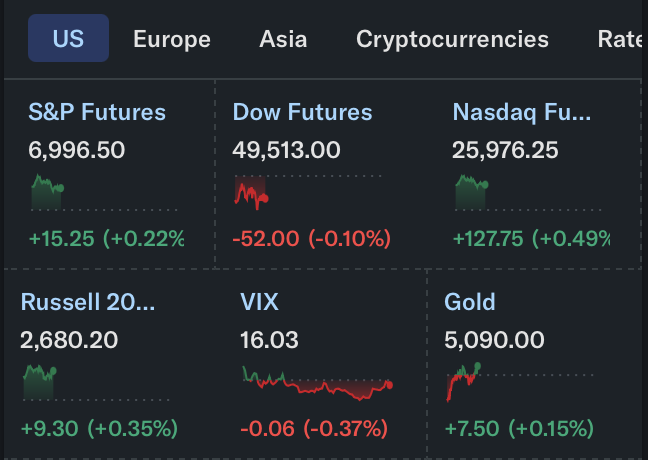
Task: Select the Nasdaq Futures green sparkline chart
Action: [x=472, y=191]
